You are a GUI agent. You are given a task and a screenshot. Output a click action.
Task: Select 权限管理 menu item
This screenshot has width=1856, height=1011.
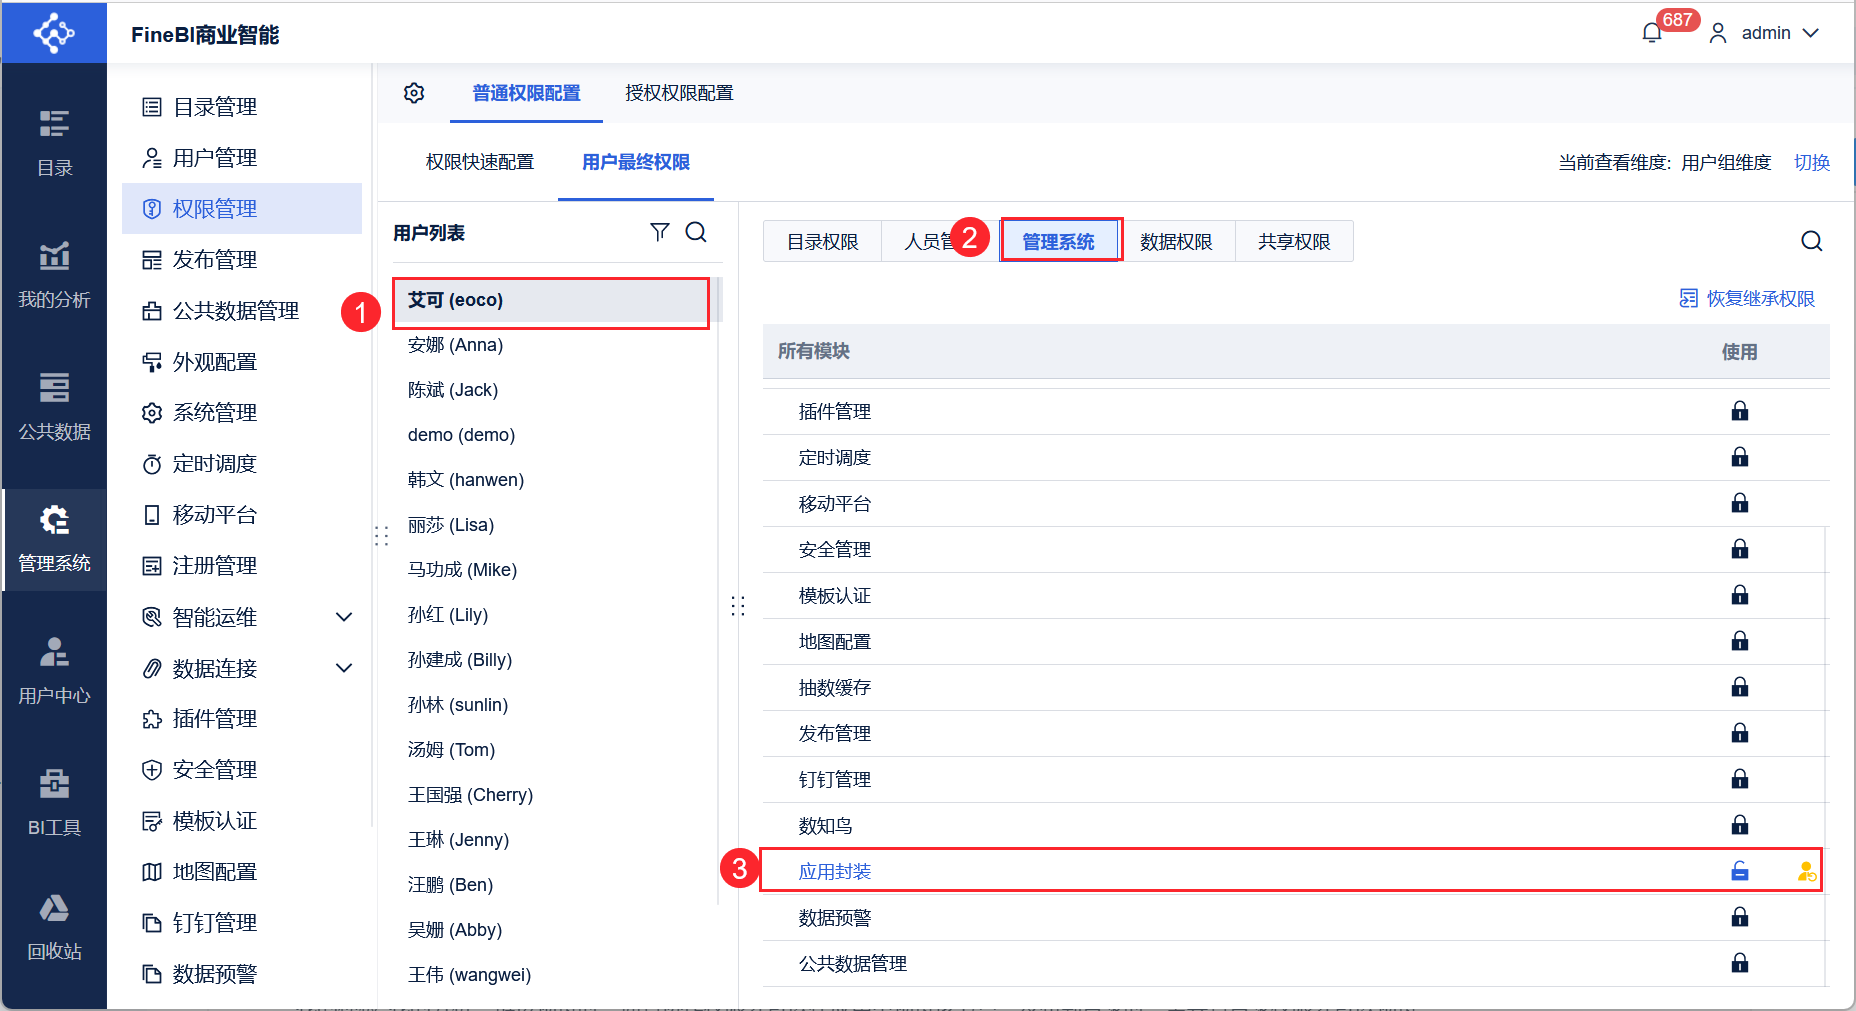click(242, 209)
